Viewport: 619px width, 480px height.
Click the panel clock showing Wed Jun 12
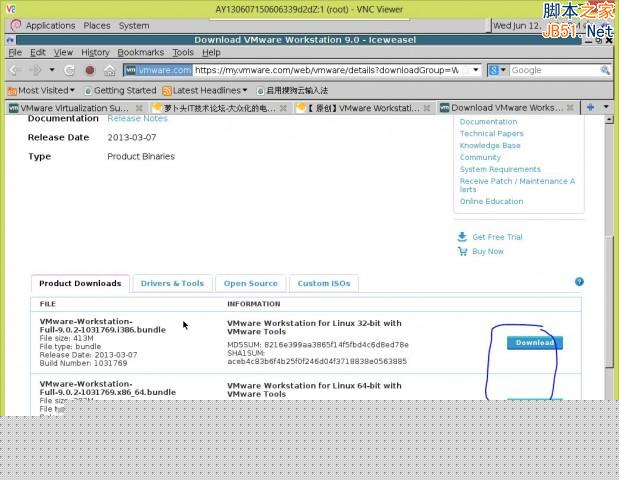tap(516, 26)
